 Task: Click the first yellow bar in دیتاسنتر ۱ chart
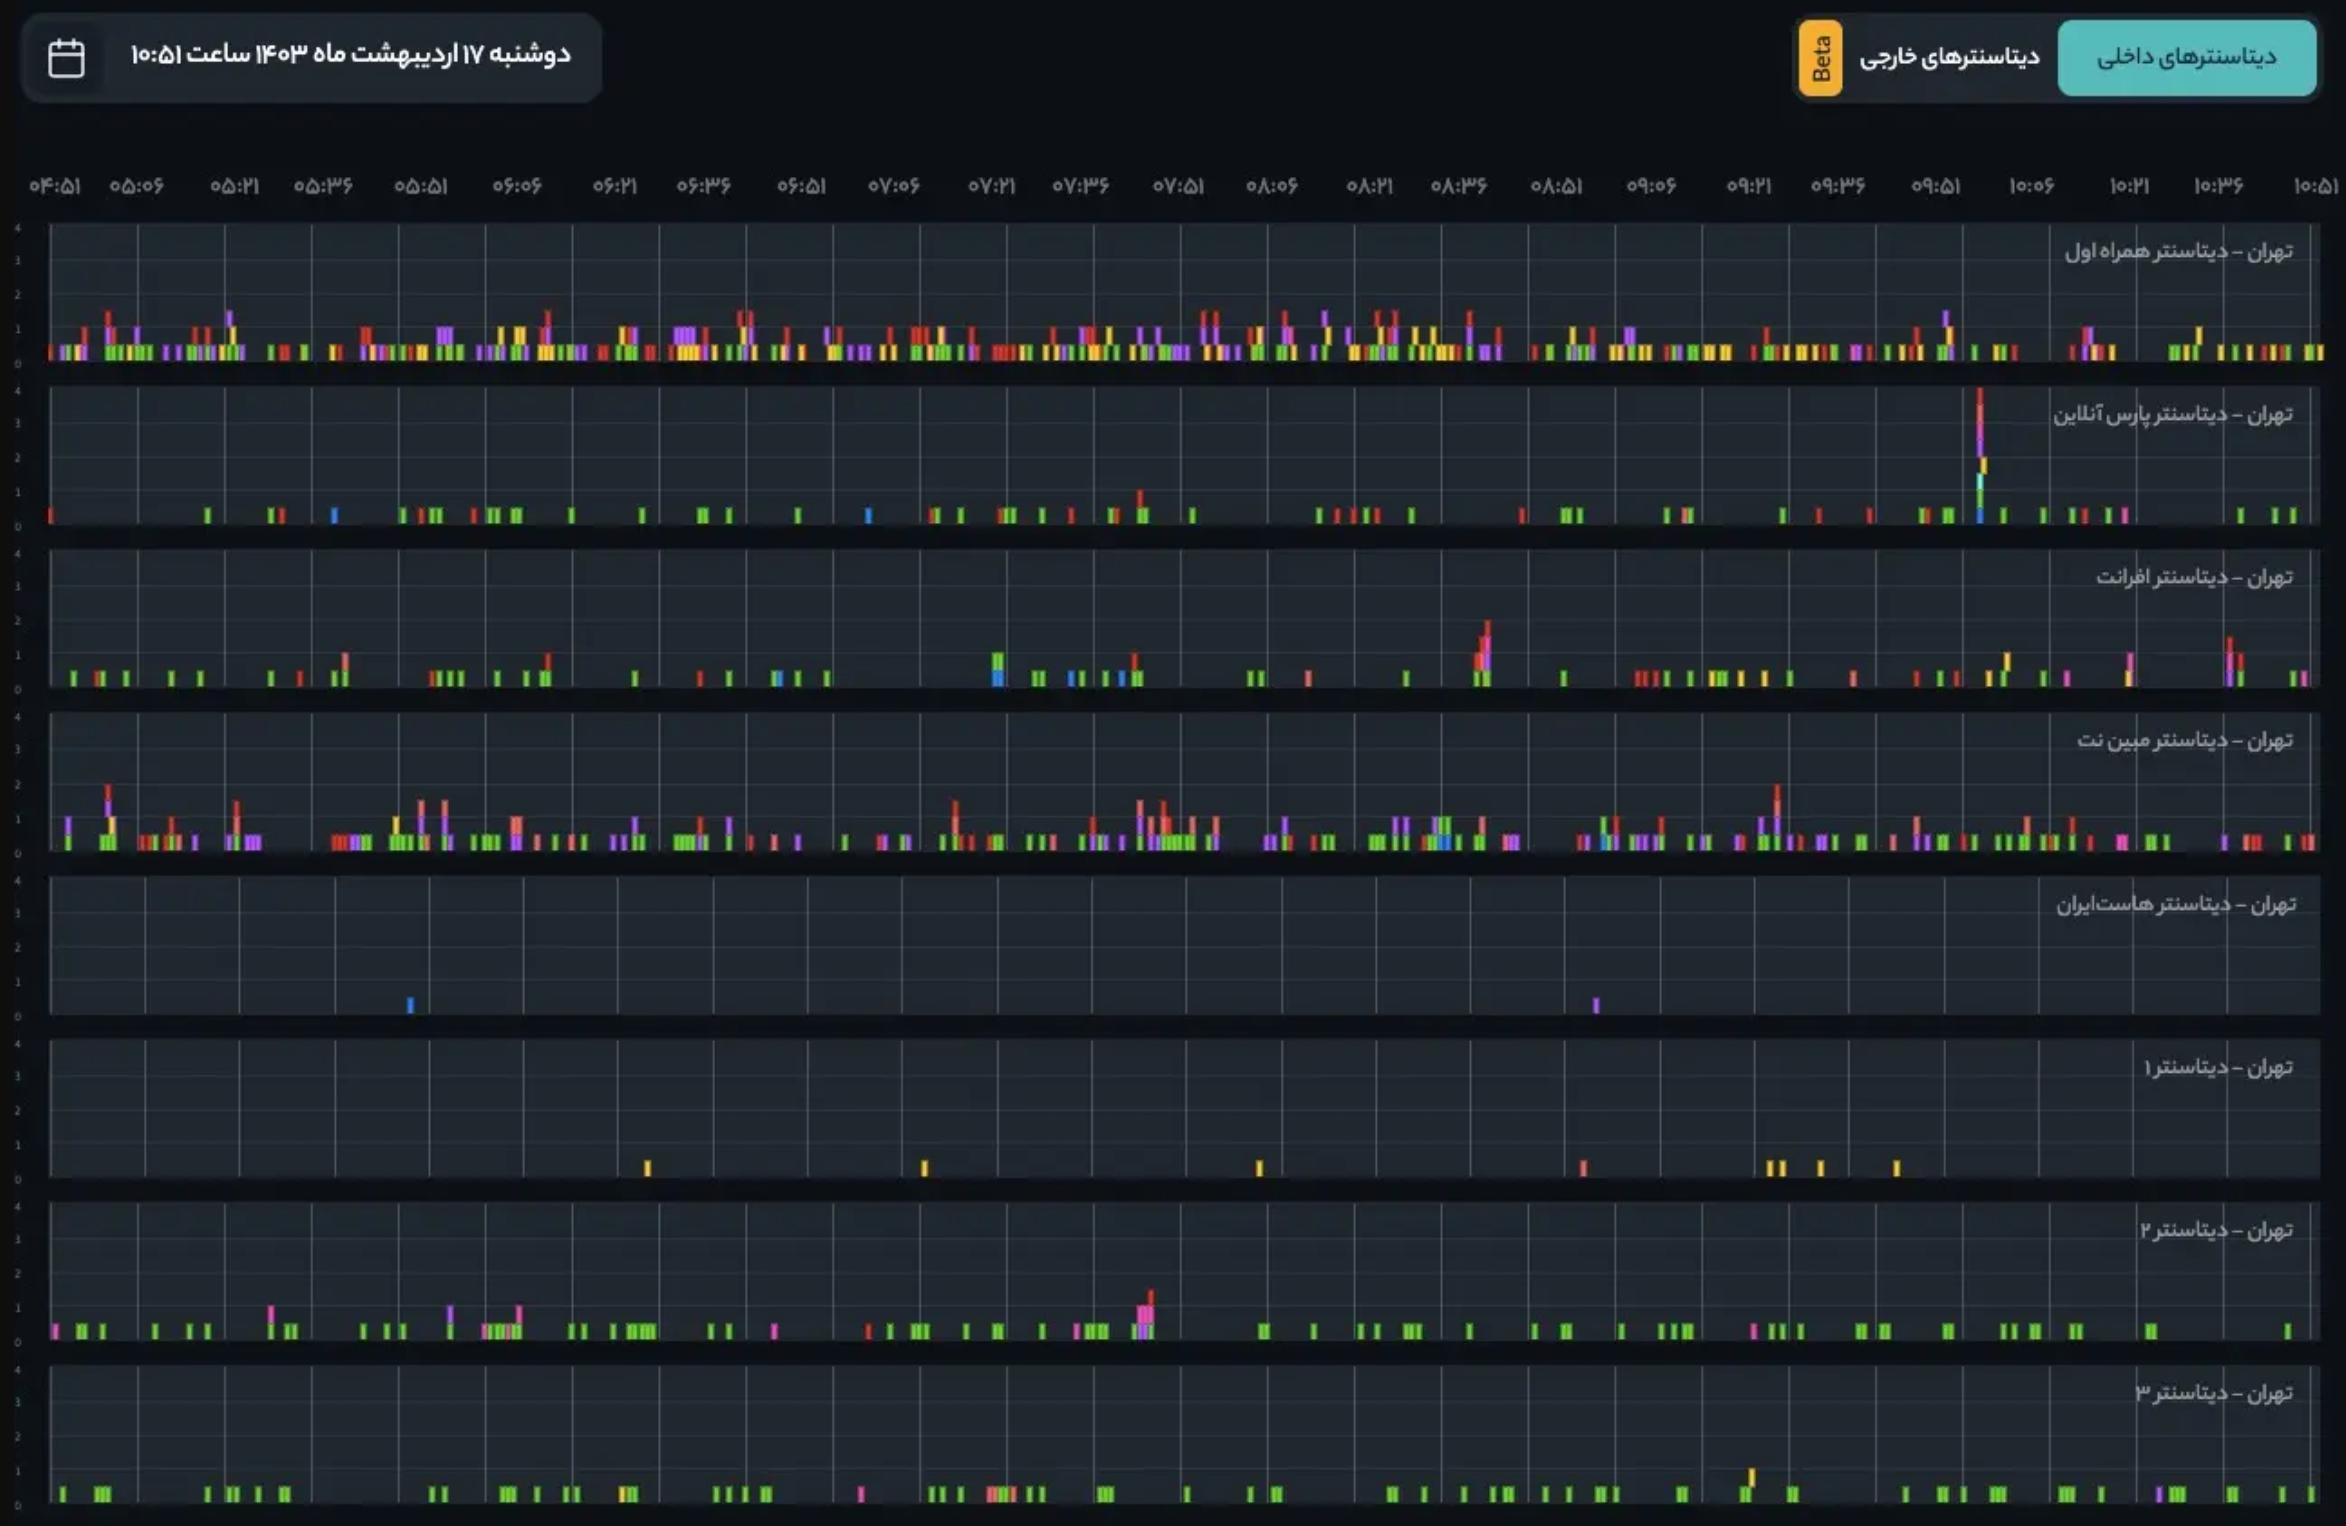[x=647, y=1167]
